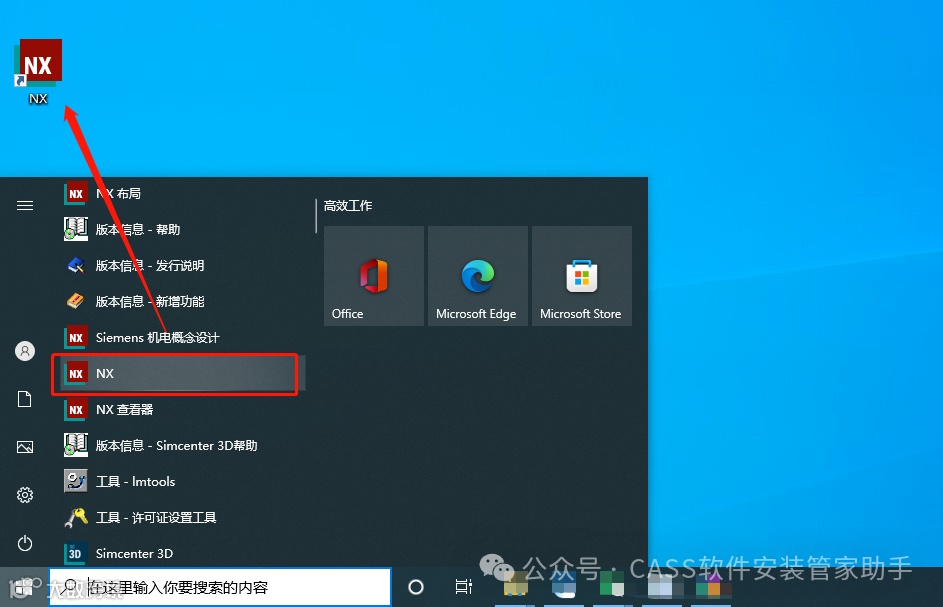Click the Cortana circle on taskbar
Screen dimensions: 943x607
click(416, 587)
